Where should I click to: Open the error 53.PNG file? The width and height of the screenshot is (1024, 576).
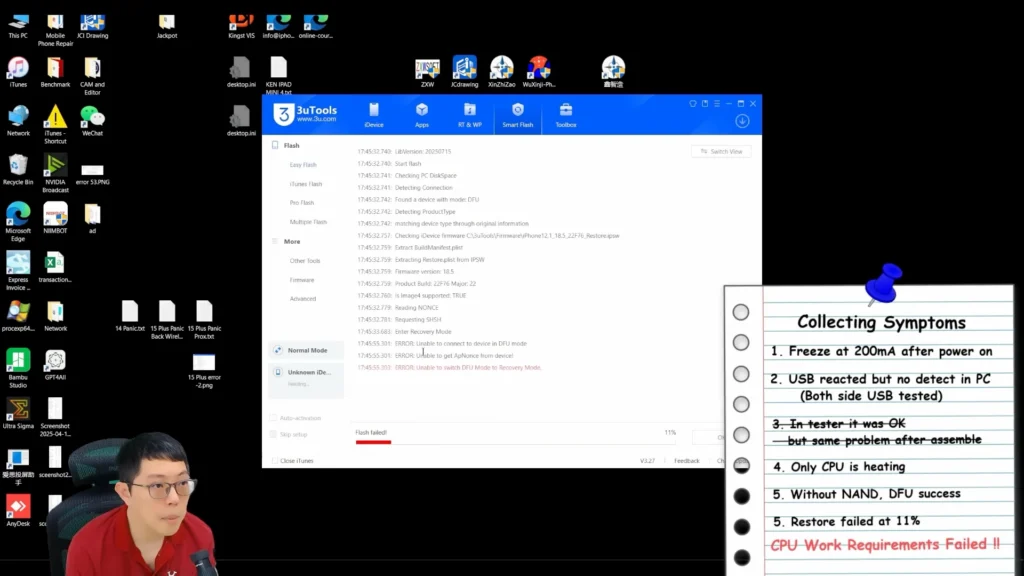click(92, 174)
